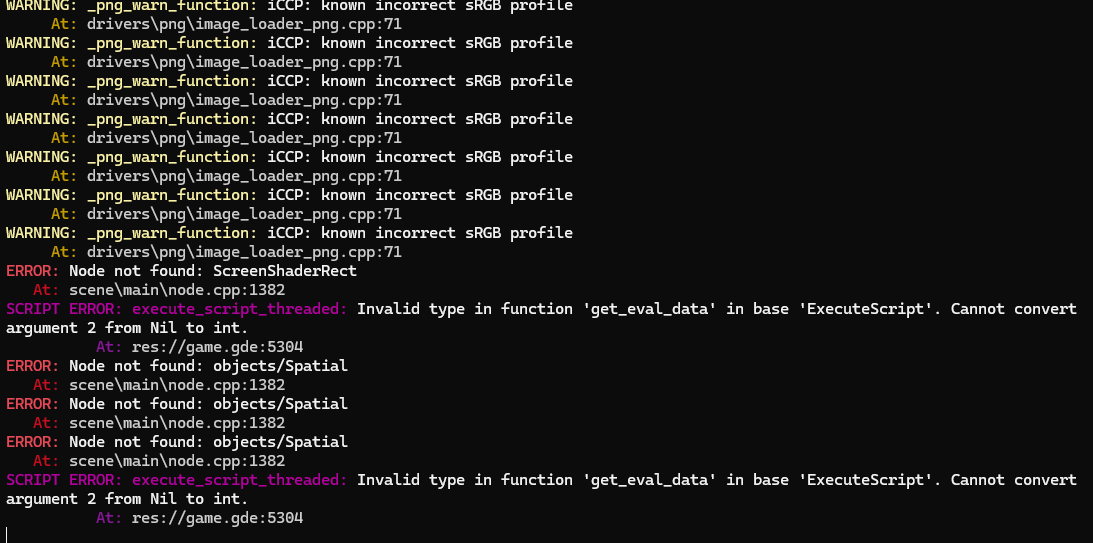1093x543 pixels.
Task: Click node.cpp:1382 path directly under ScreenShaderRect error
Action: click(x=177, y=290)
